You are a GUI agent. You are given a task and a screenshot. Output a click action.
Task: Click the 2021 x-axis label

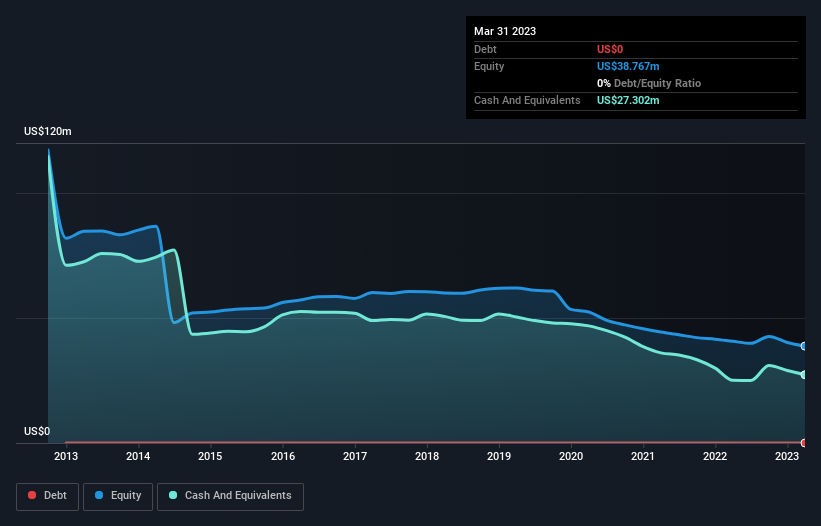[x=642, y=456]
